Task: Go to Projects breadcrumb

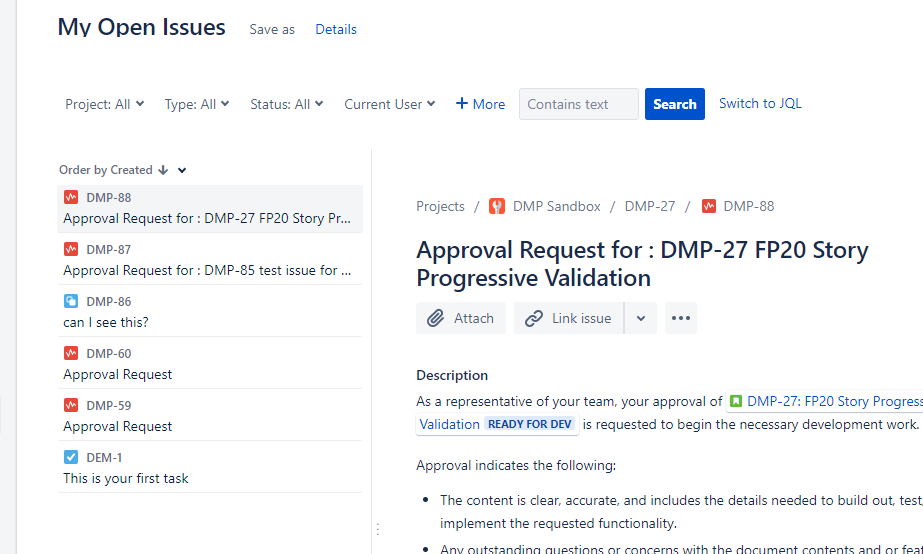Action: pyautogui.click(x=440, y=206)
